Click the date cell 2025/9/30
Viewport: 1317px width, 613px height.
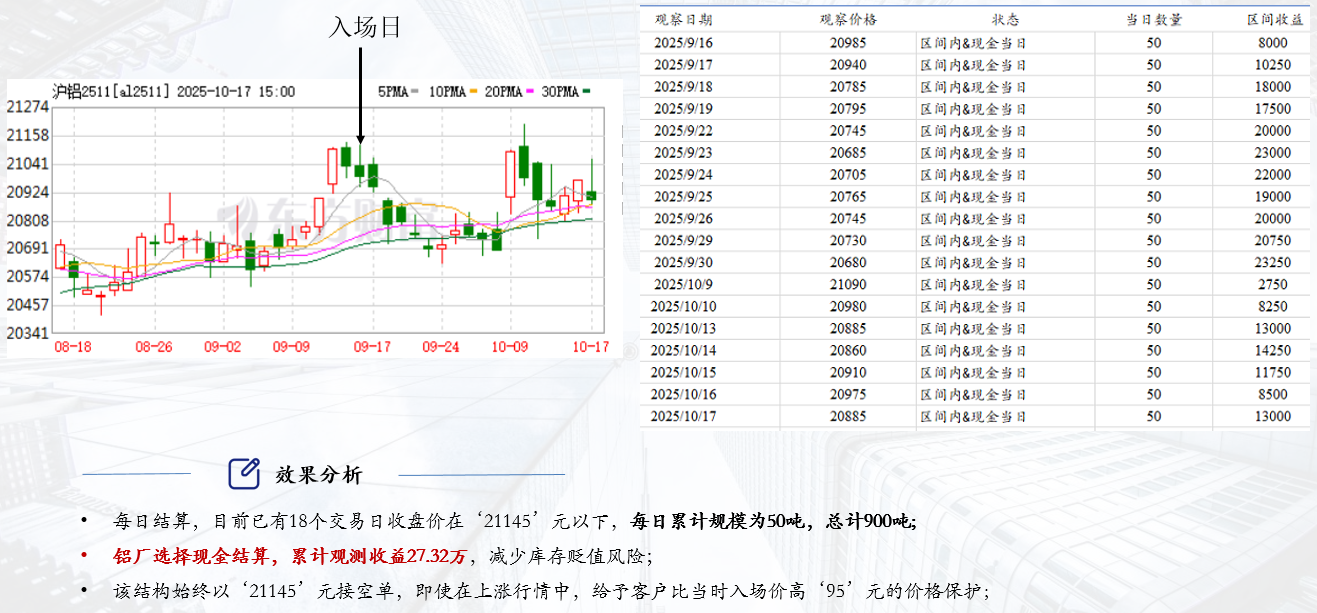684,263
